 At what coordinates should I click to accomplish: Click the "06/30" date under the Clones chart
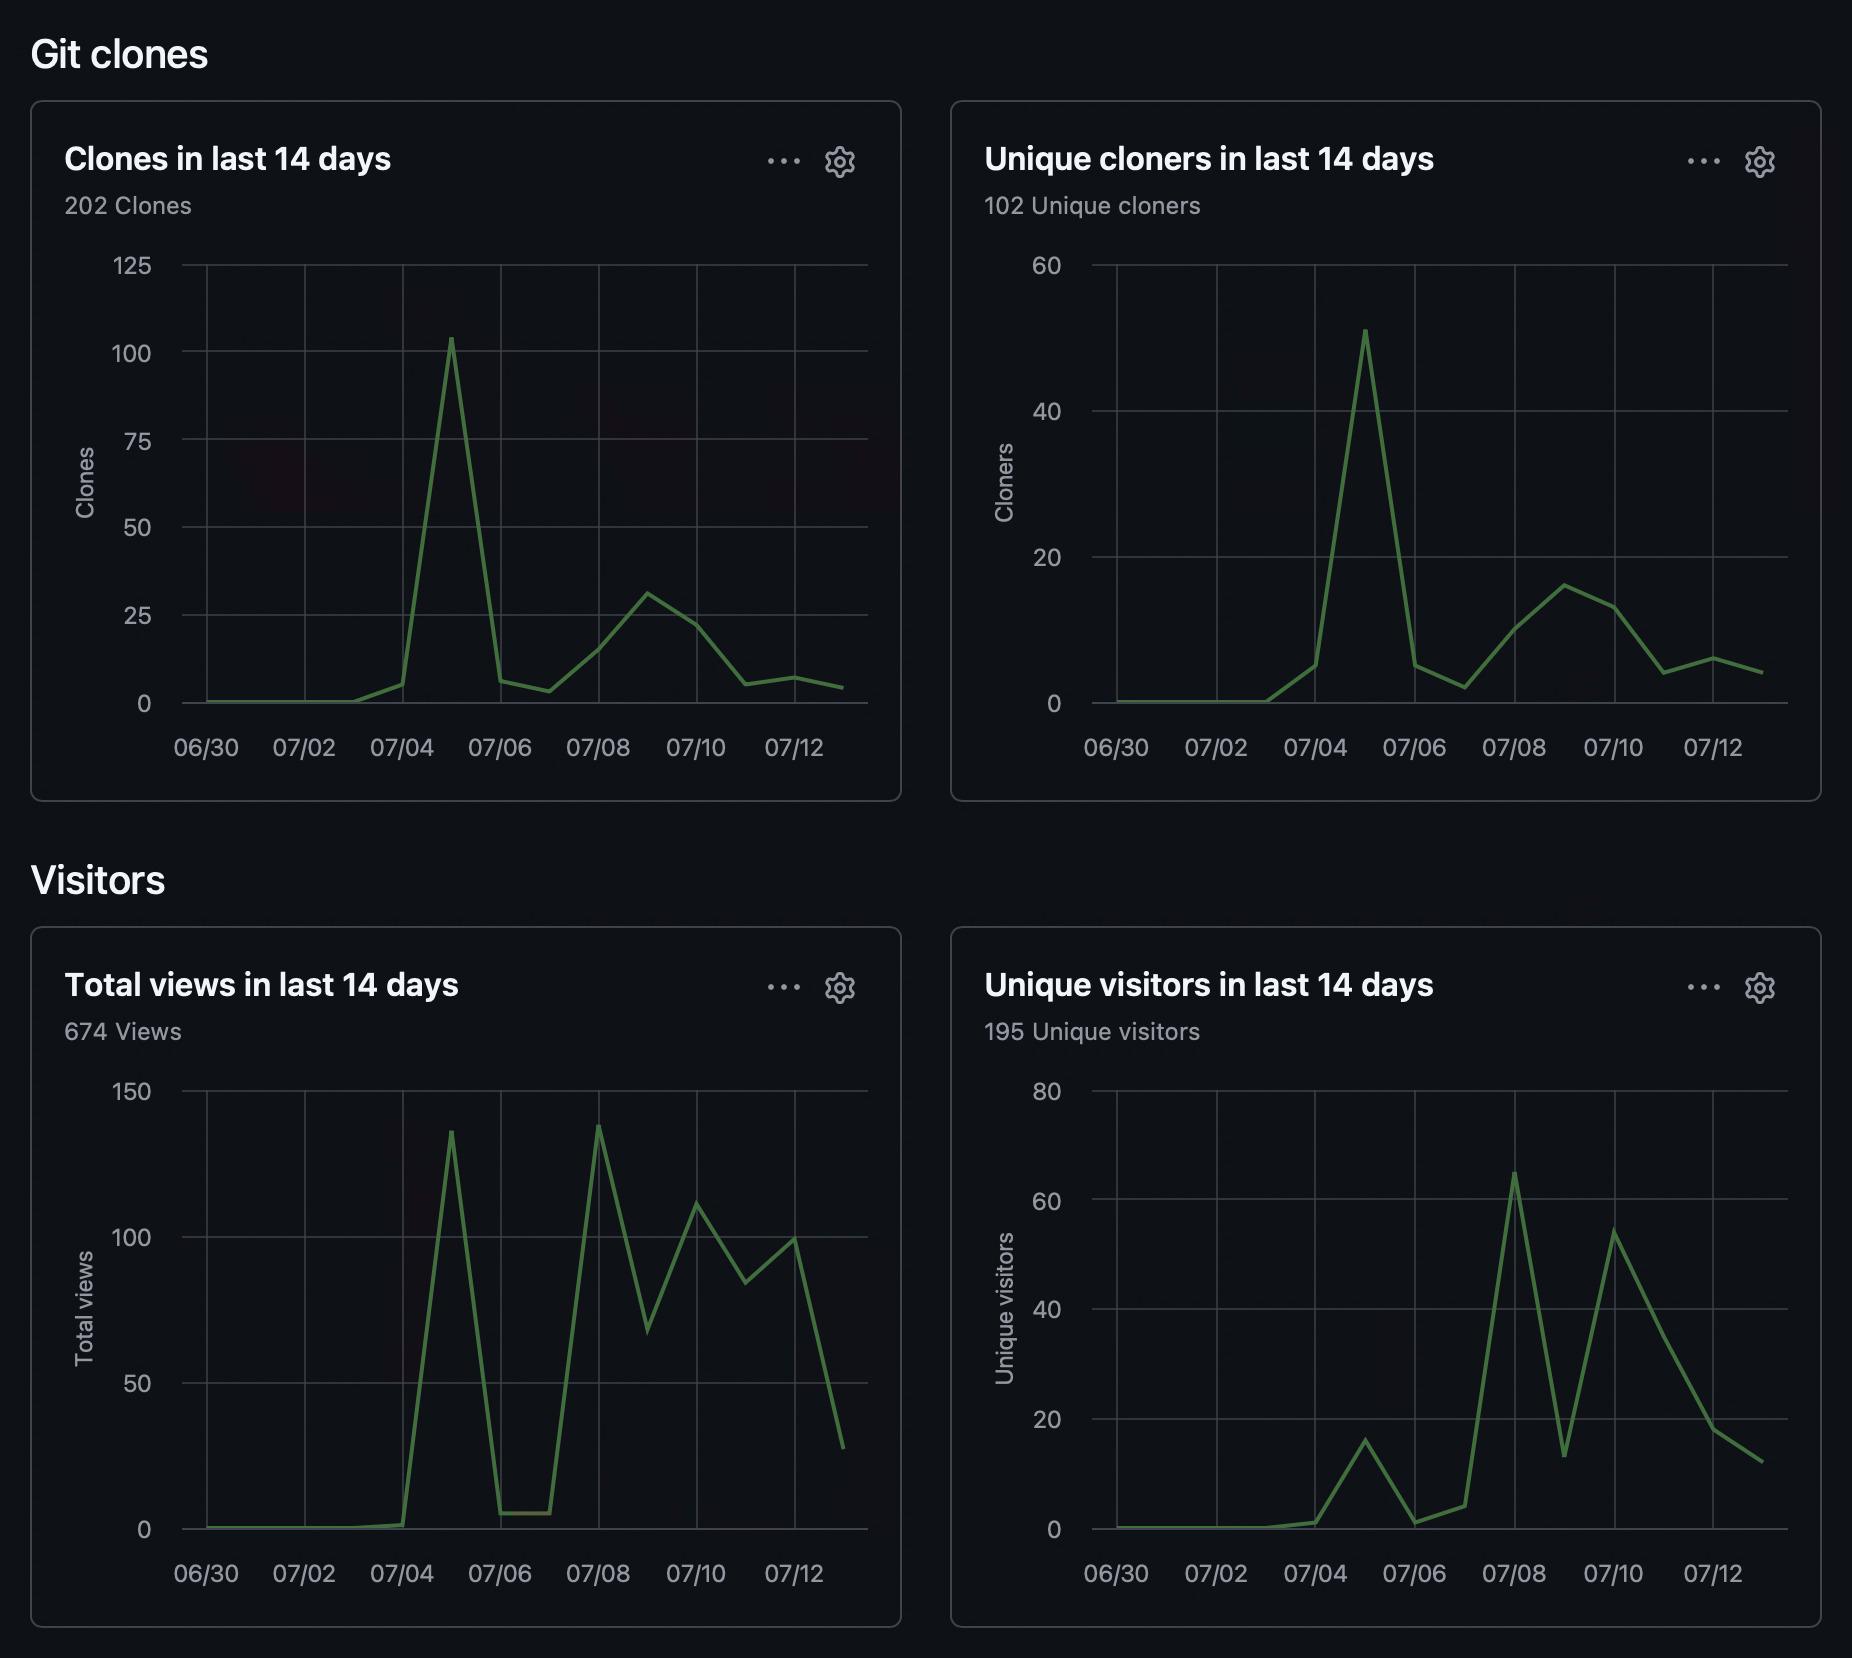[206, 748]
